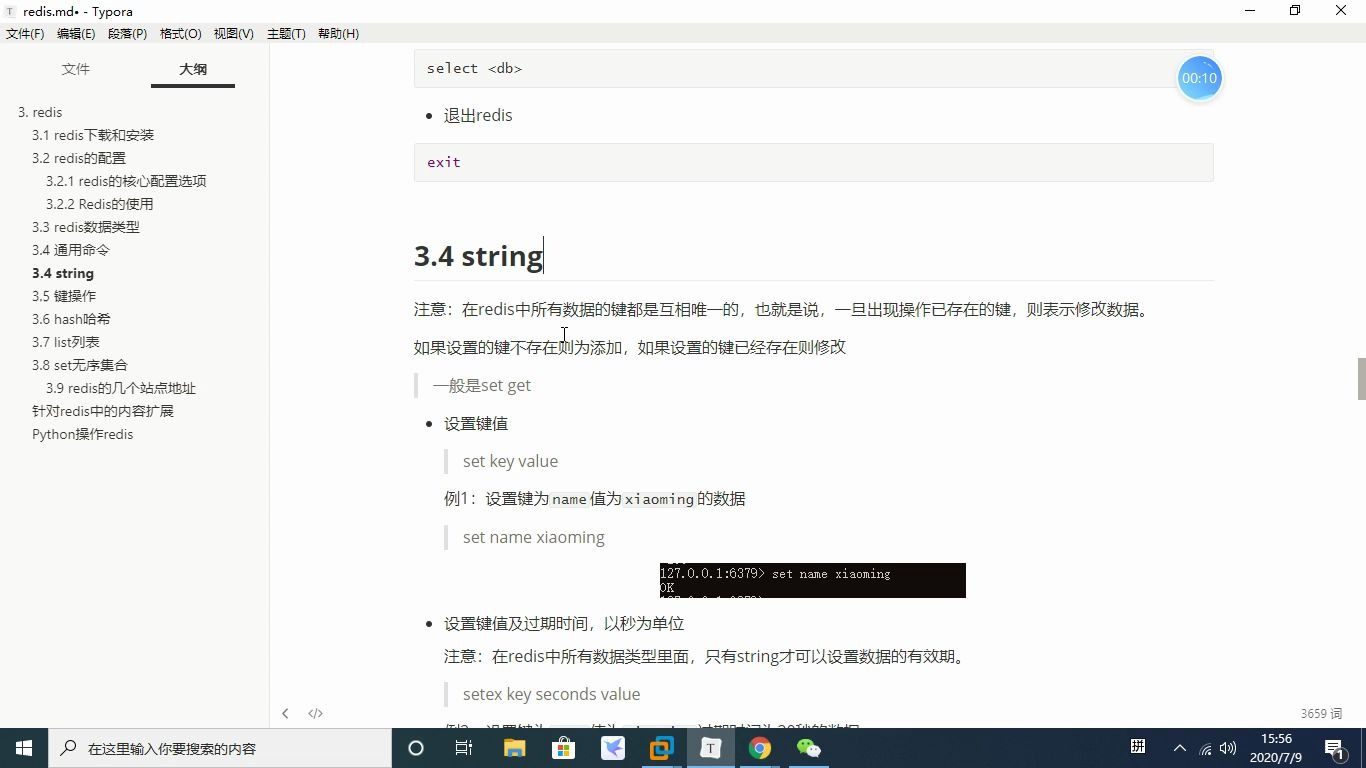Click the 一般是set get quote
This screenshot has width=1366, height=768.
482,385
